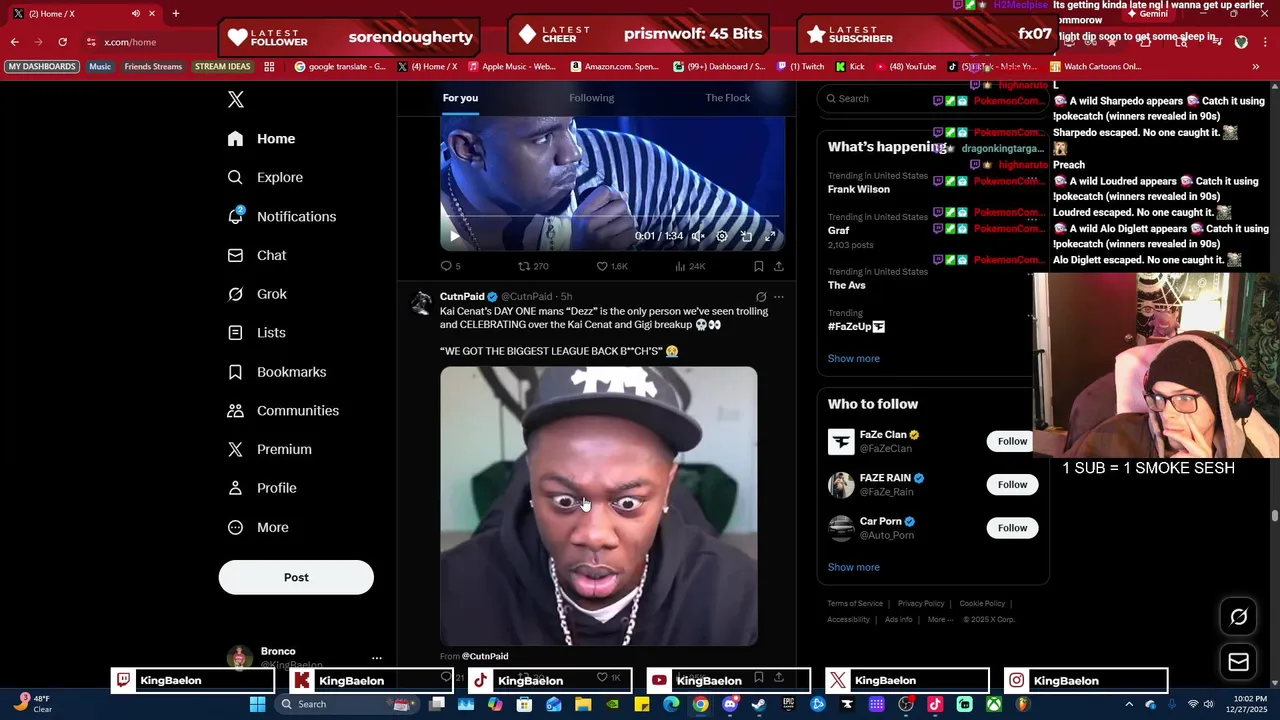Viewport: 1280px width, 720px height.
Task: Show more under Who to follow
Action: 854,567
